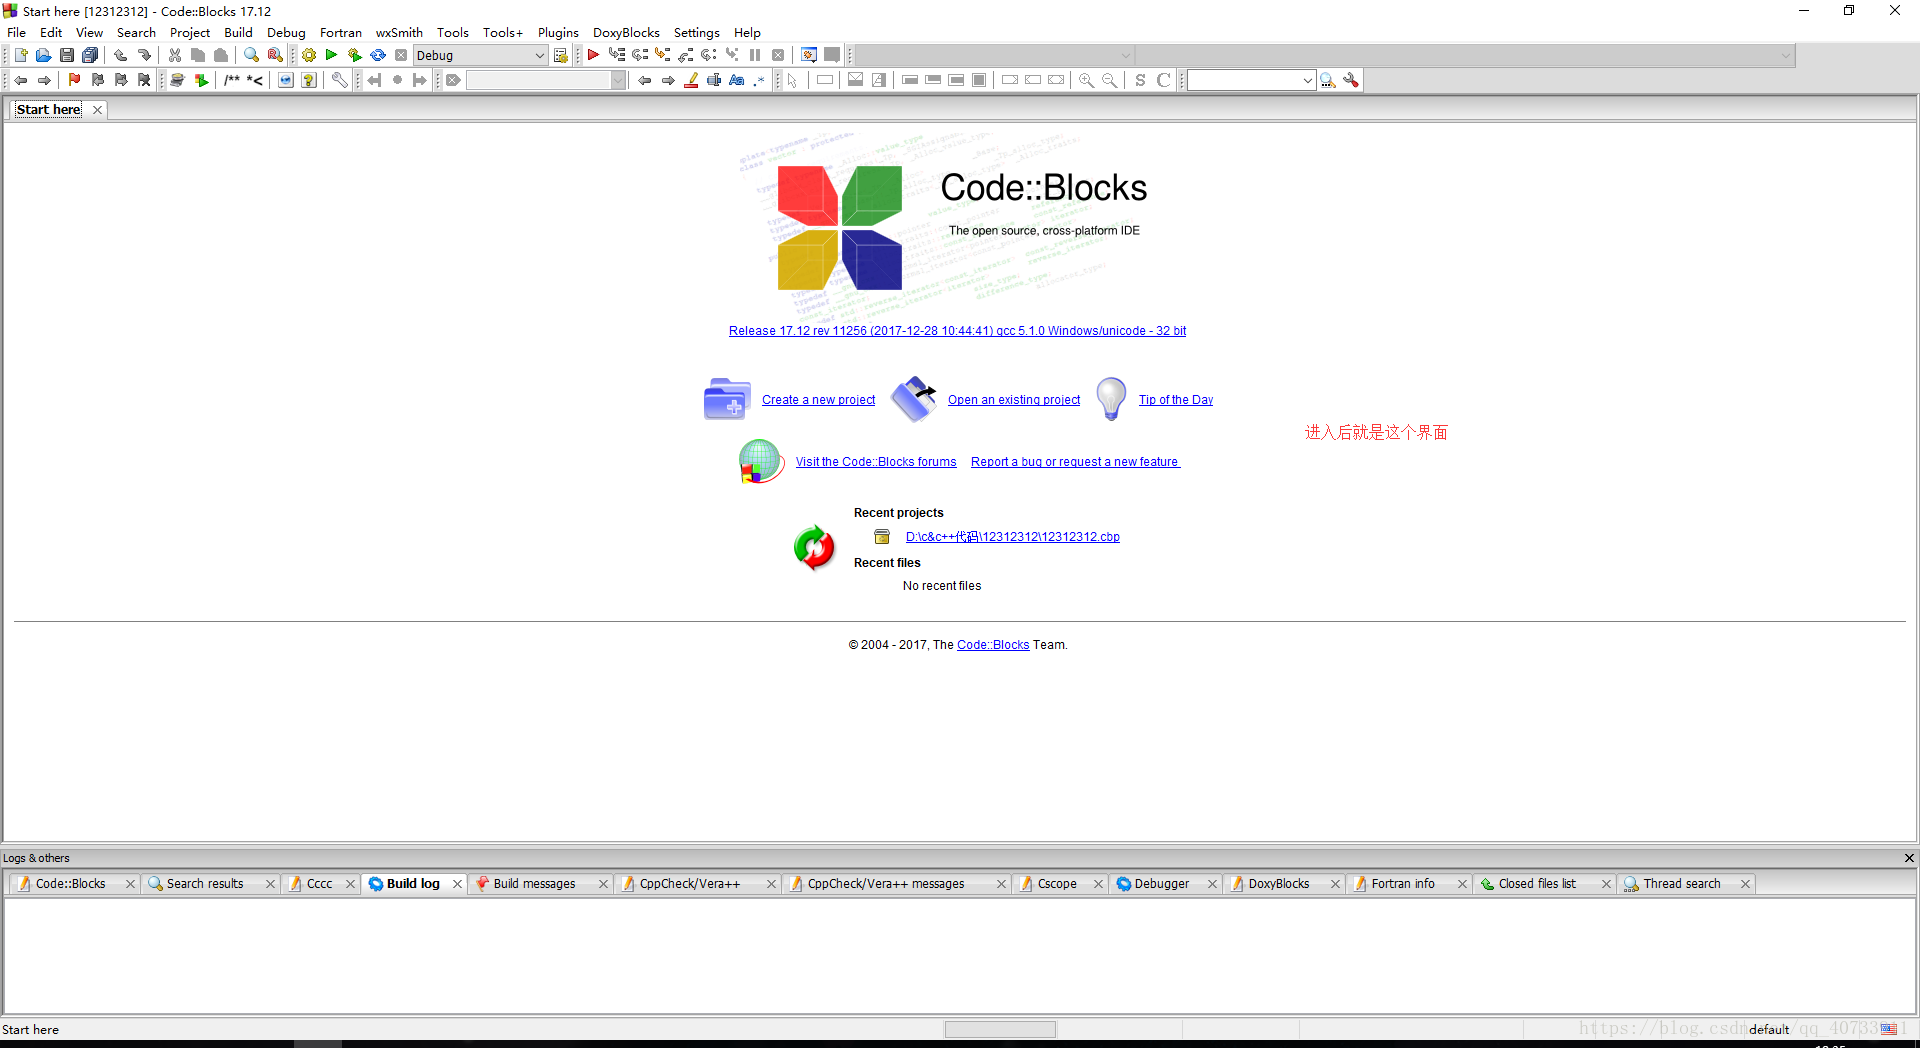Open thread search options wrench icon
The width and height of the screenshot is (1920, 1048).
pos(1351,80)
